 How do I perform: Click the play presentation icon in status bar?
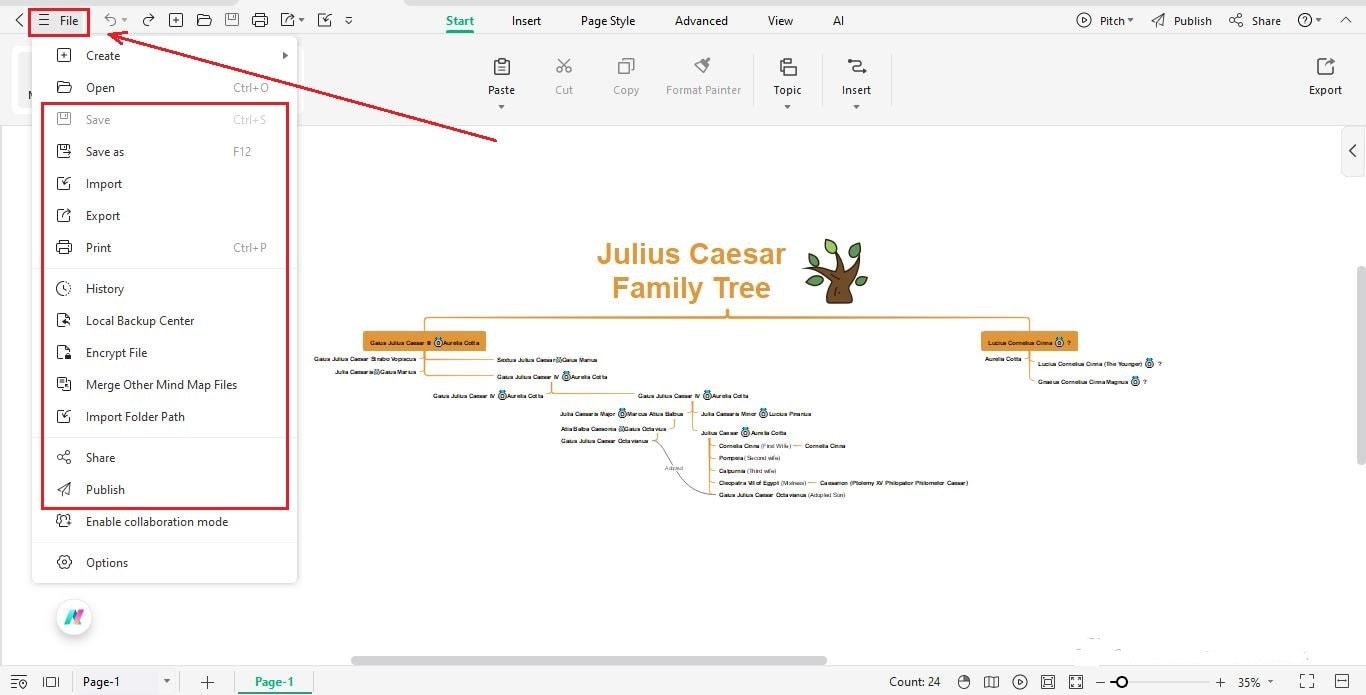coord(1019,682)
